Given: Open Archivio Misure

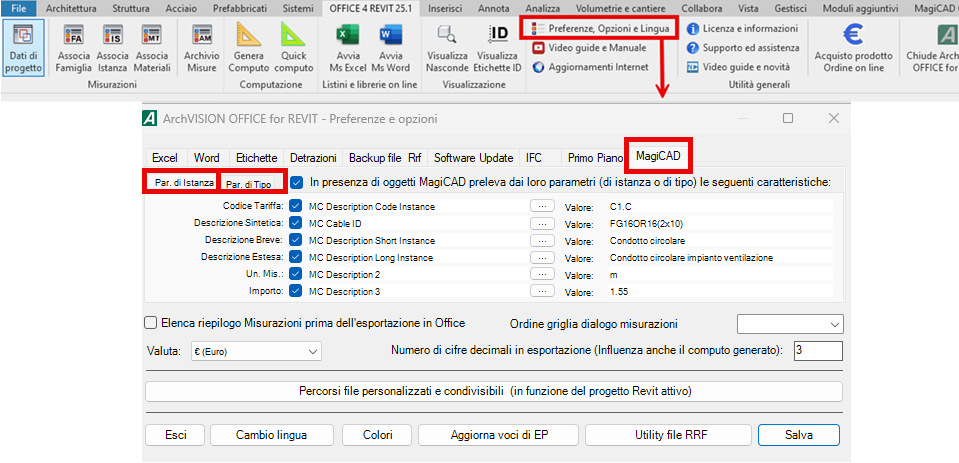Looking at the screenshot, I should click(x=201, y=47).
